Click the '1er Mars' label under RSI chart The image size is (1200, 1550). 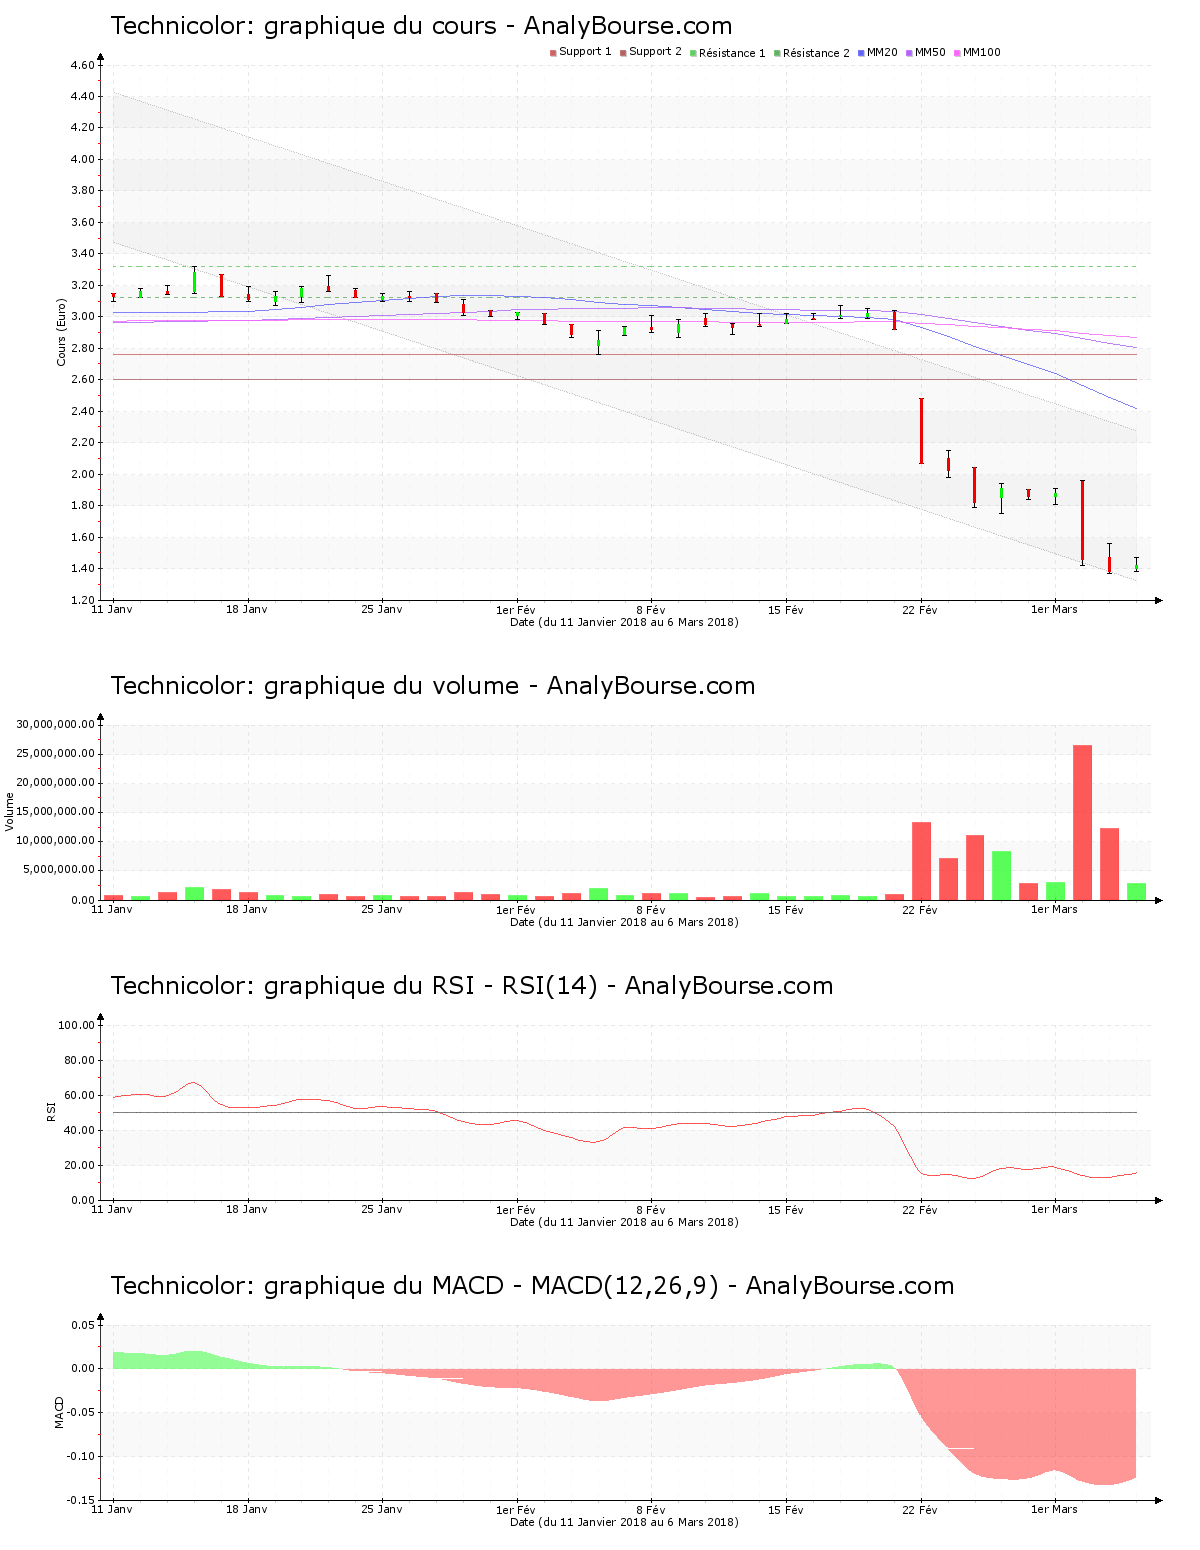(1055, 1209)
